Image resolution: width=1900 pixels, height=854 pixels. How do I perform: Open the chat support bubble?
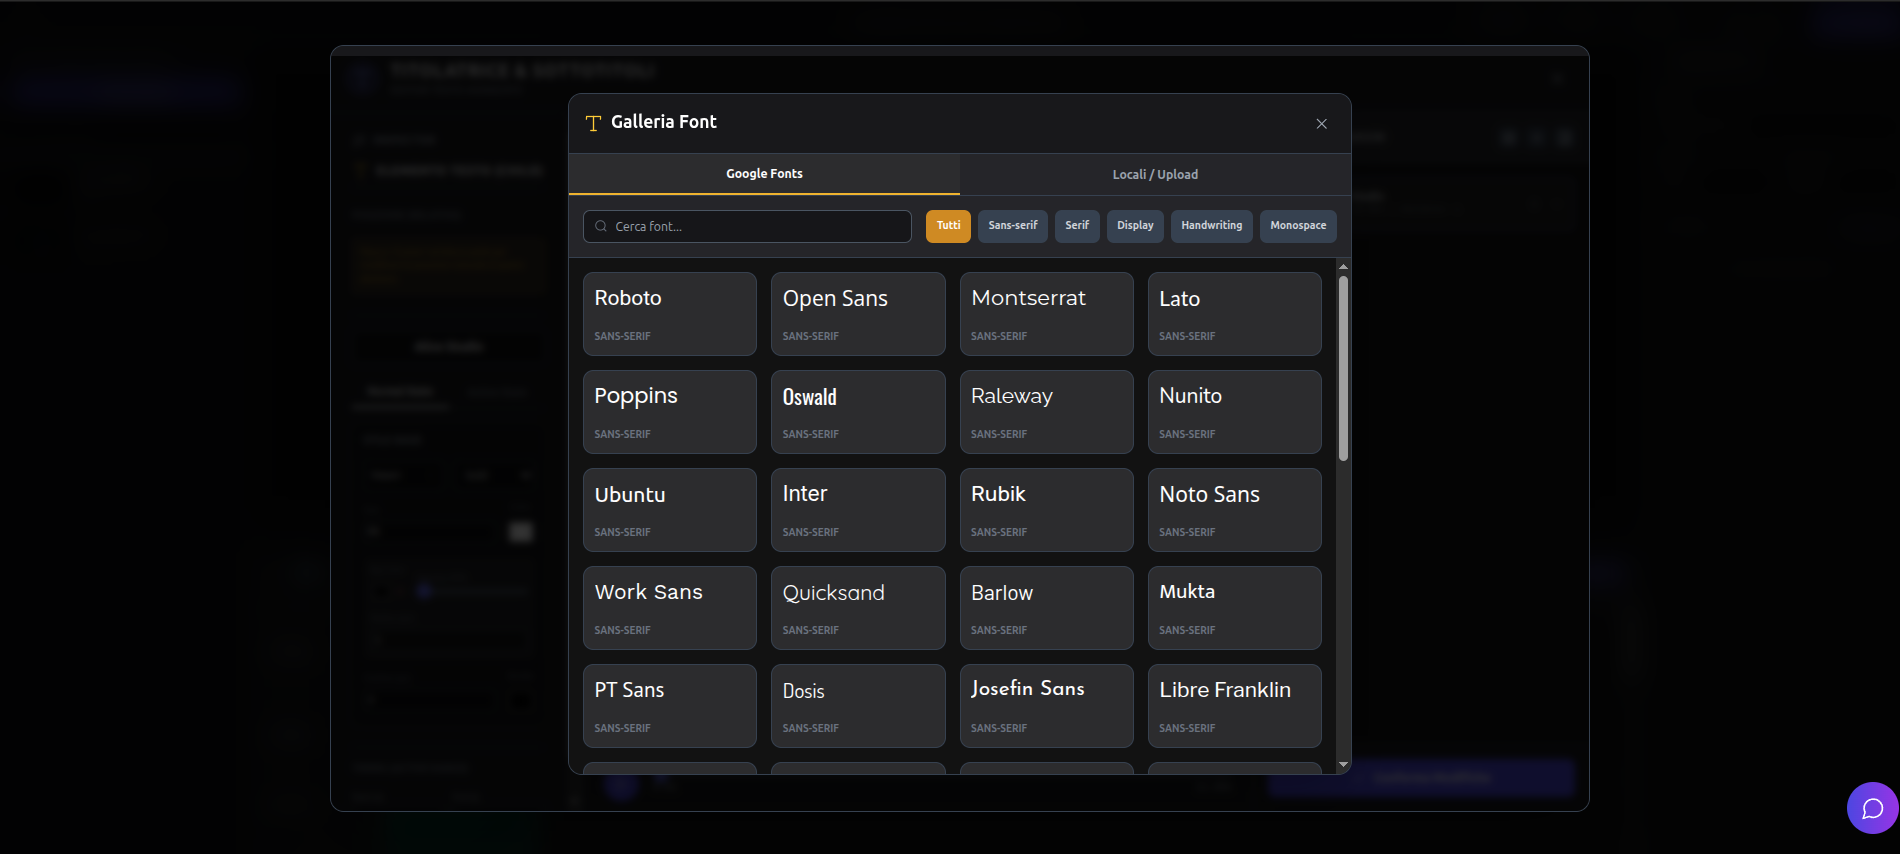point(1872,808)
